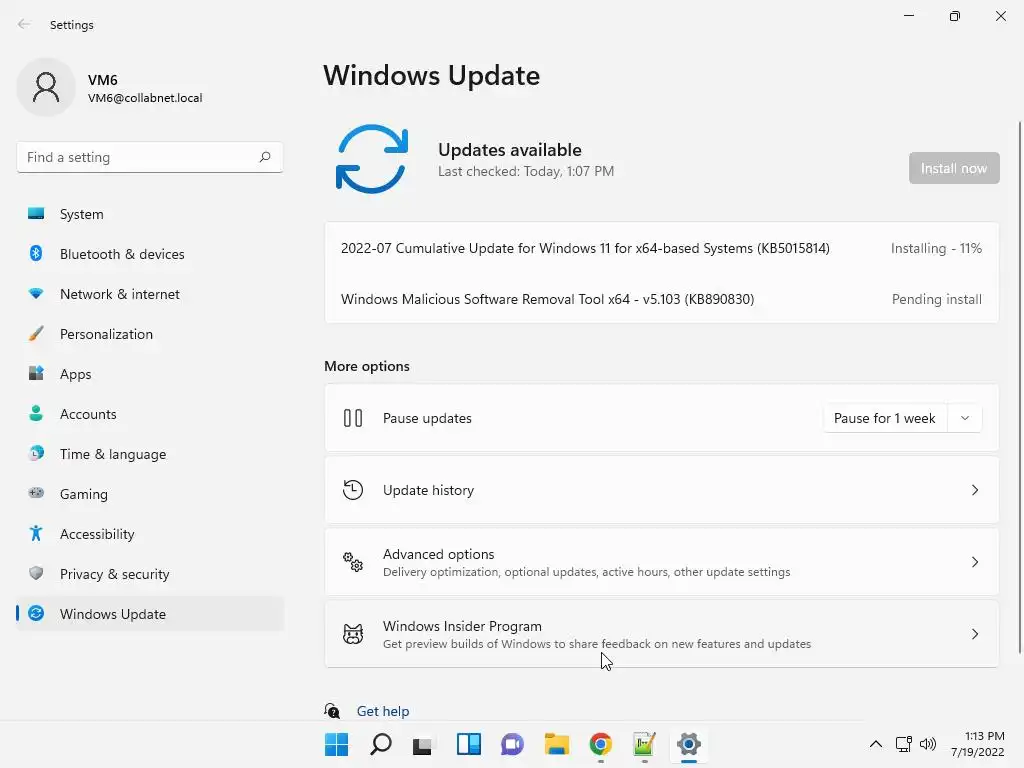
Task: Open Privacy & security label
Action: point(114,574)
